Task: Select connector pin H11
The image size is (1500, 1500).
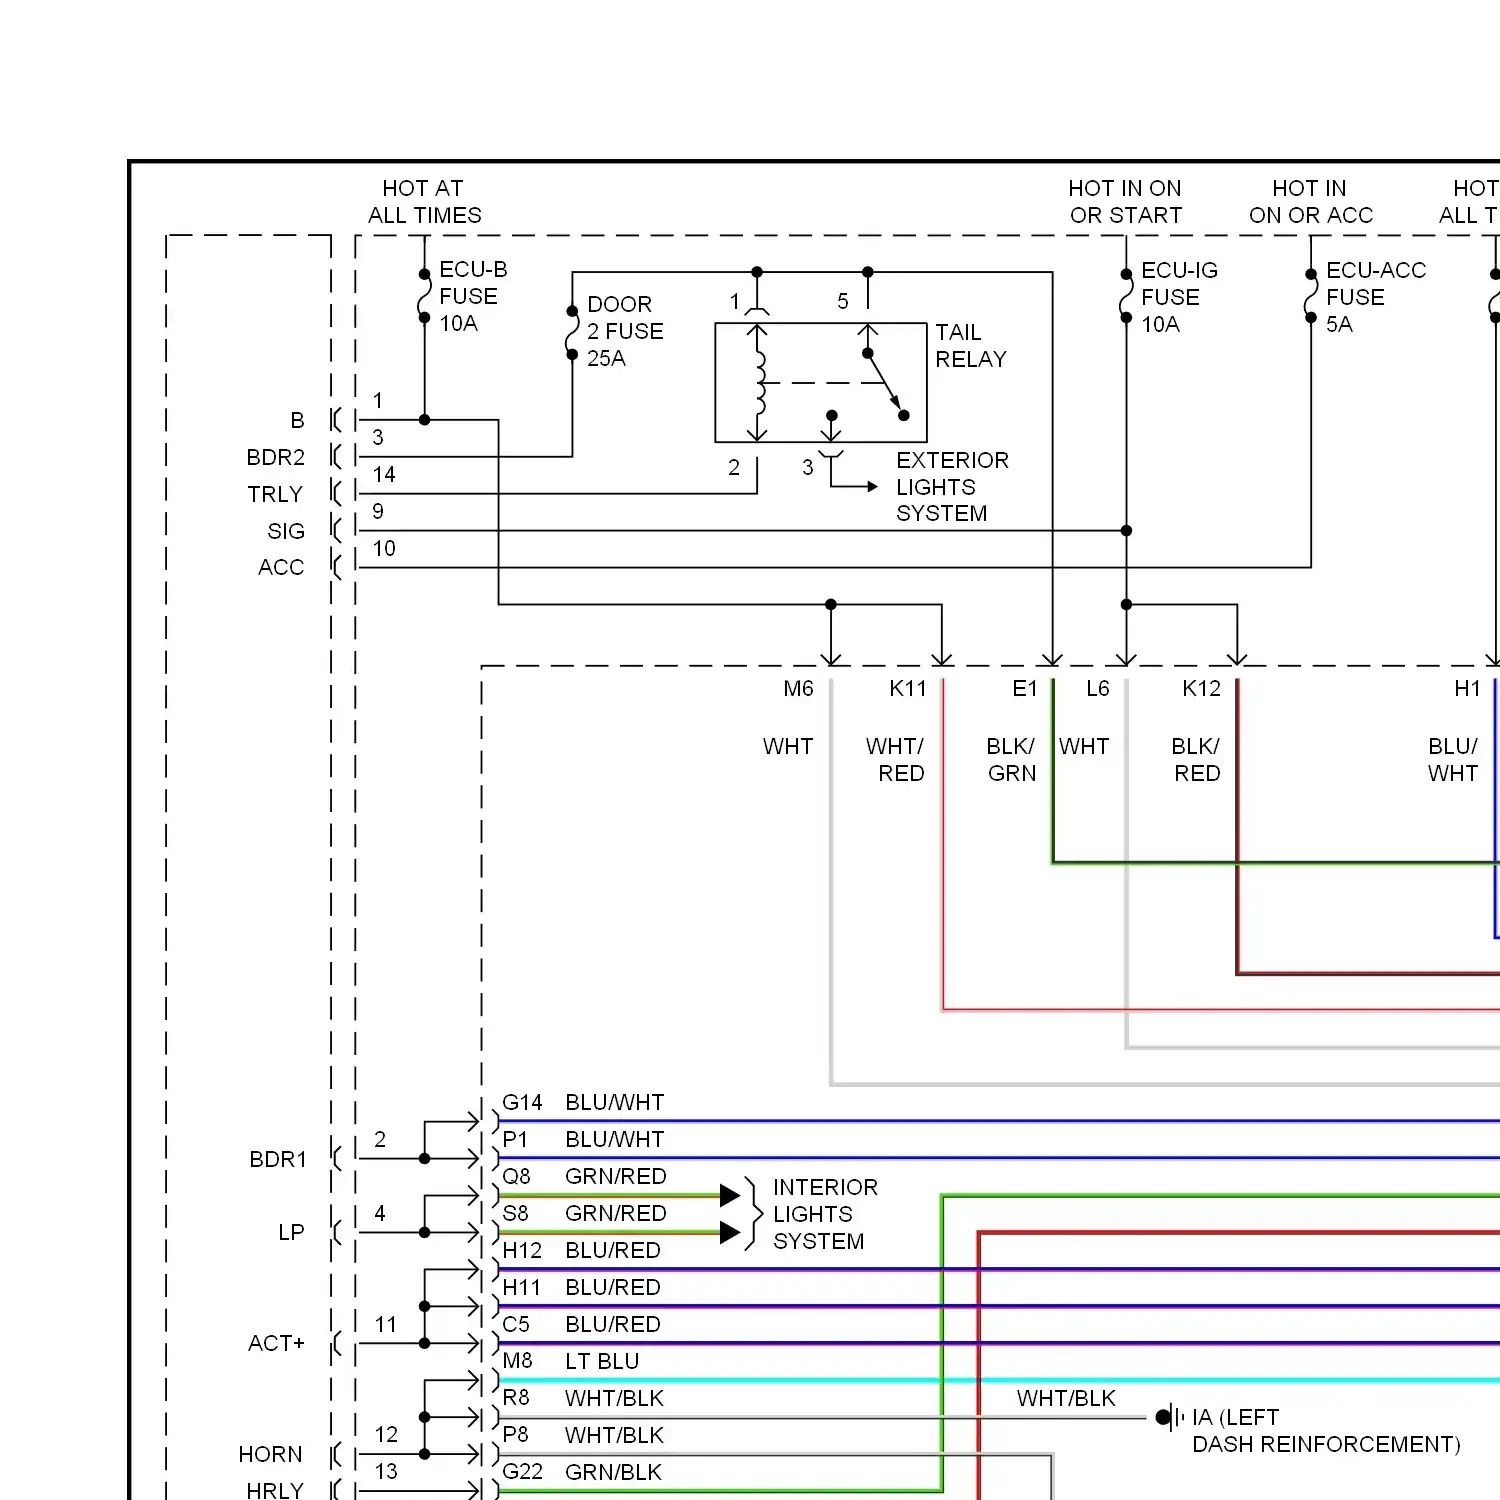Action: pyautogui.click(x=521, y=1287)
